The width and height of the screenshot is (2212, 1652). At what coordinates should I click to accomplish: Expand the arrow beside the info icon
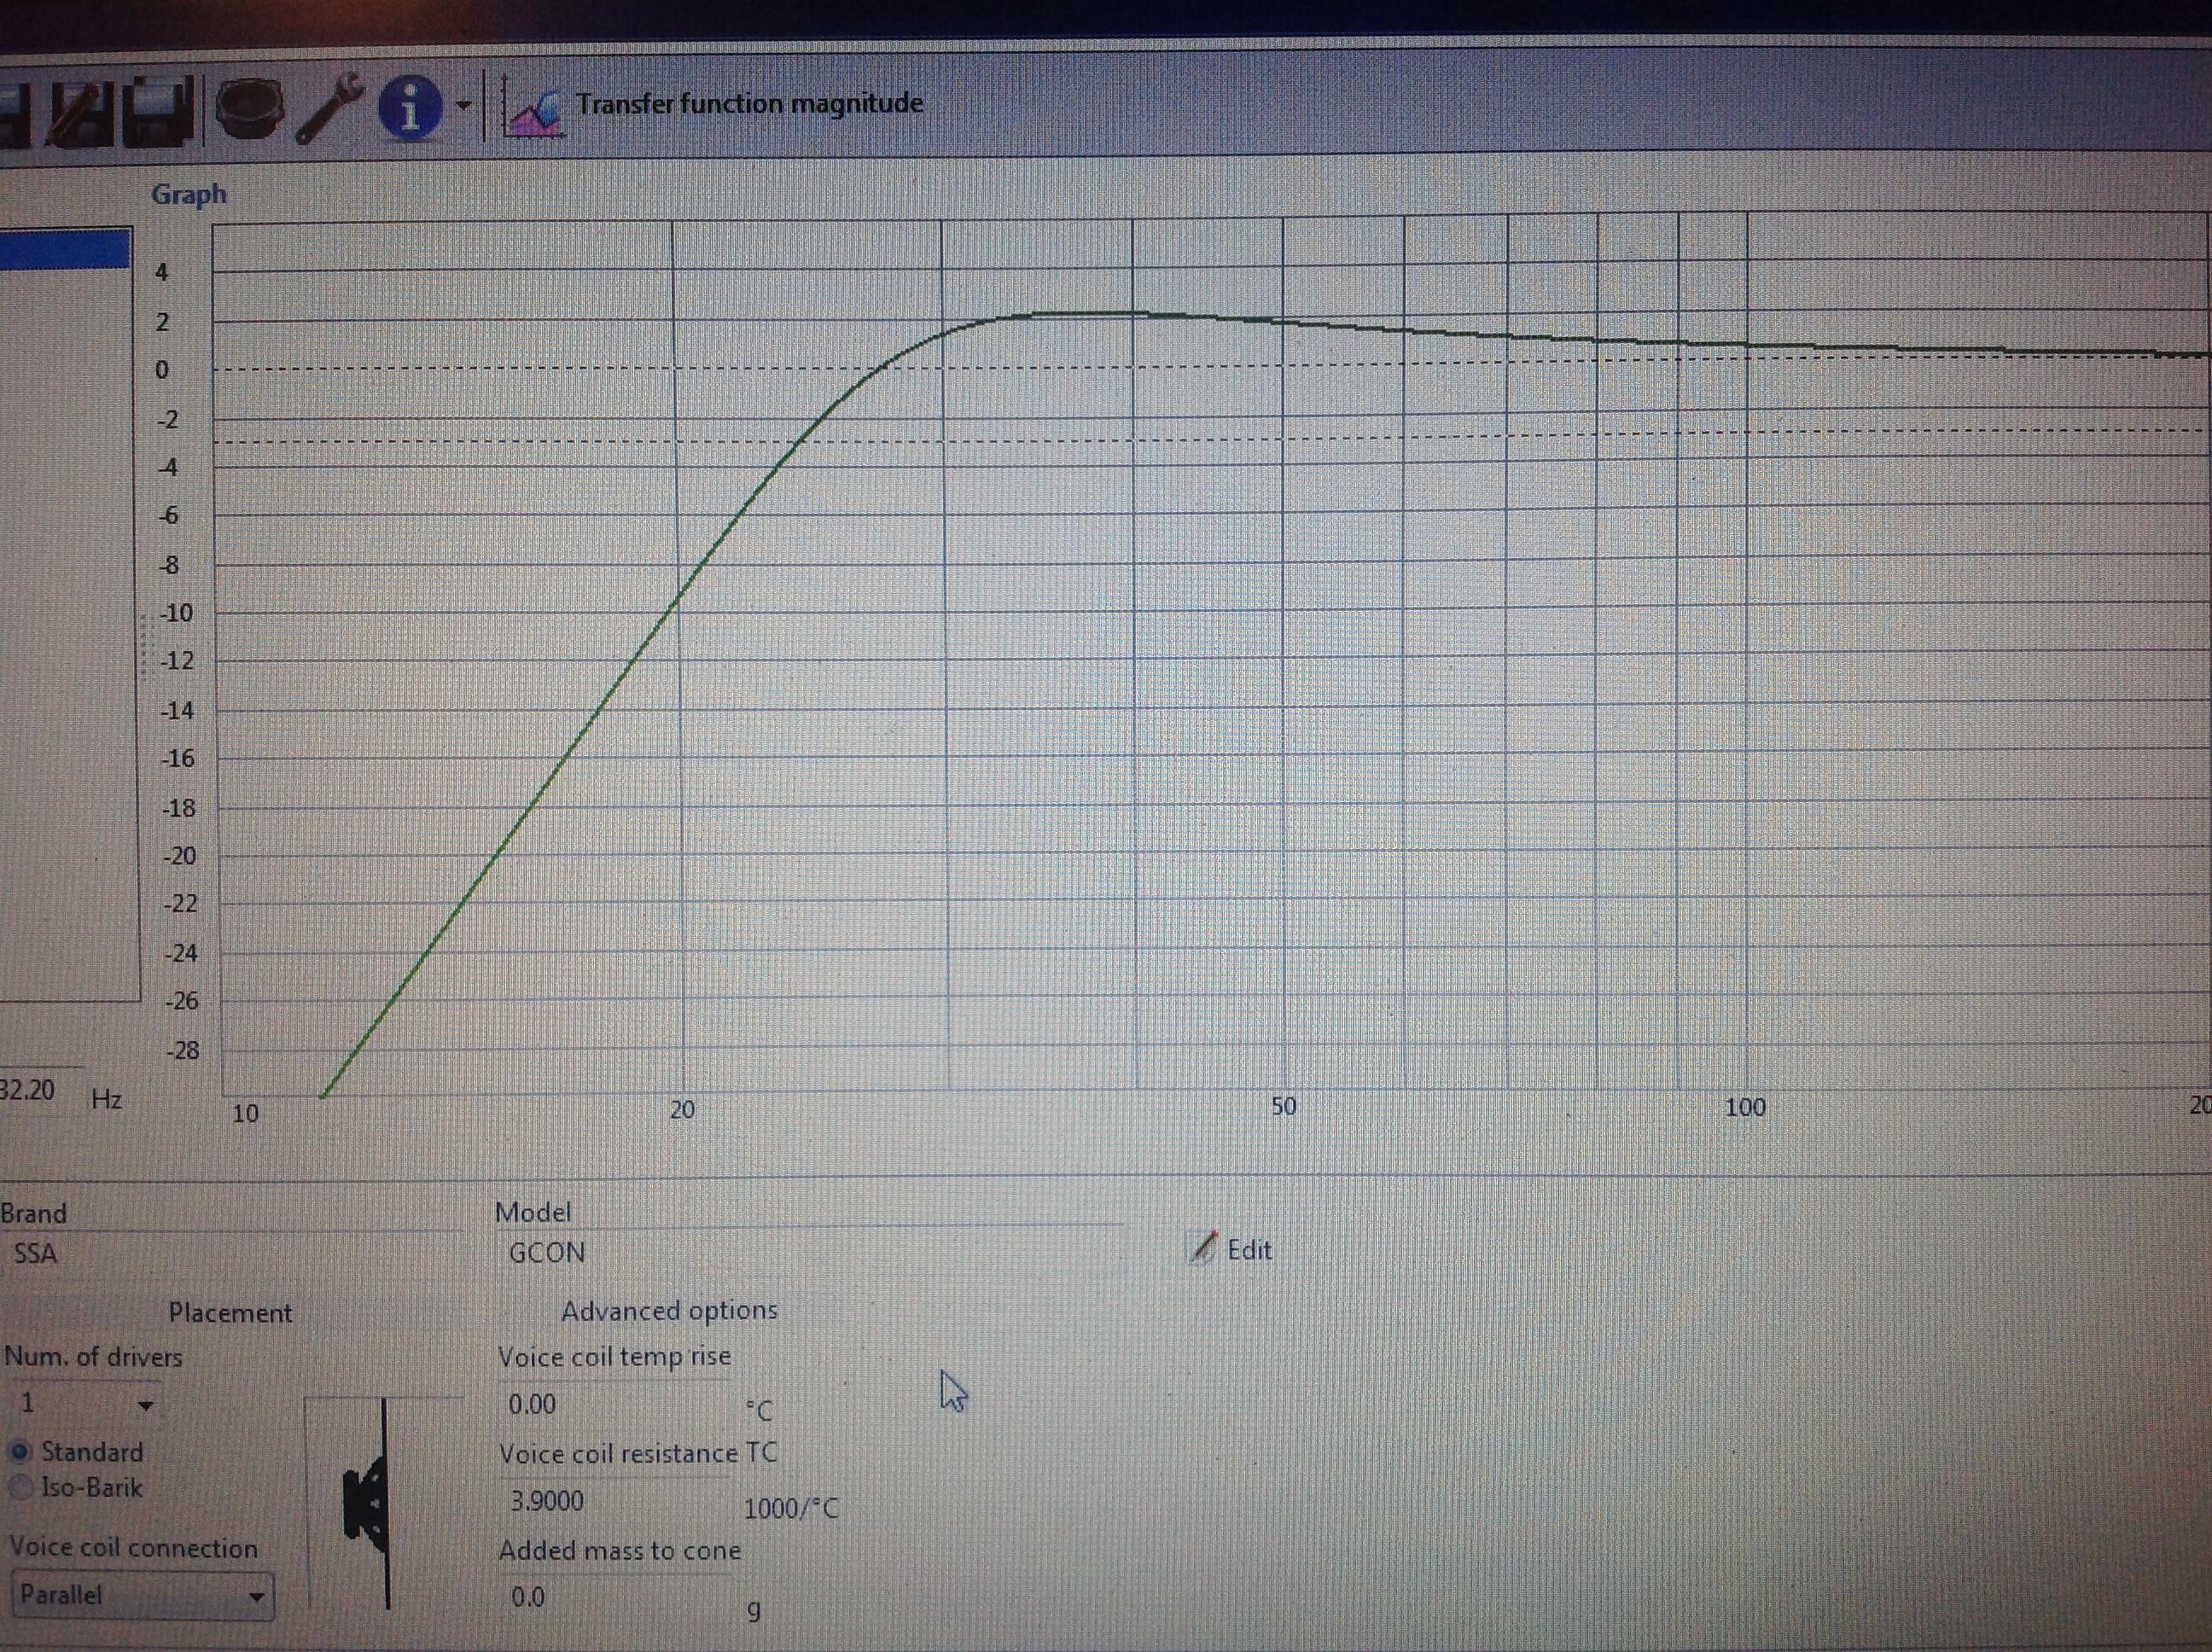(463, 104)
